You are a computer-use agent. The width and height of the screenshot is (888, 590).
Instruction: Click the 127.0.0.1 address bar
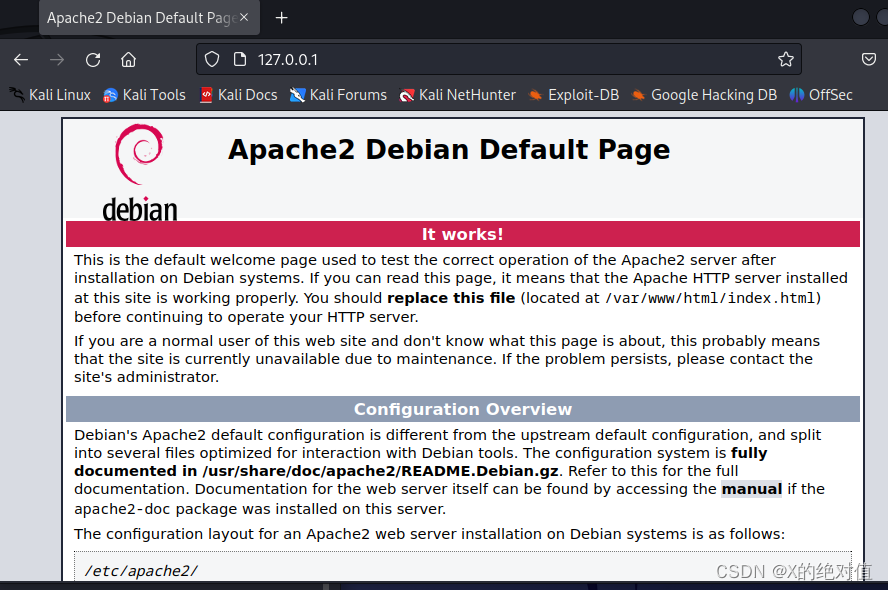(498, 59)
